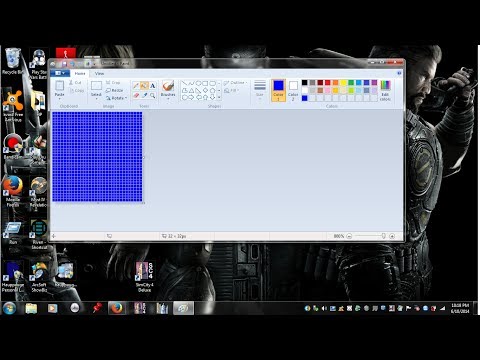Select the Color 1 box

click(x=278, y=90)
